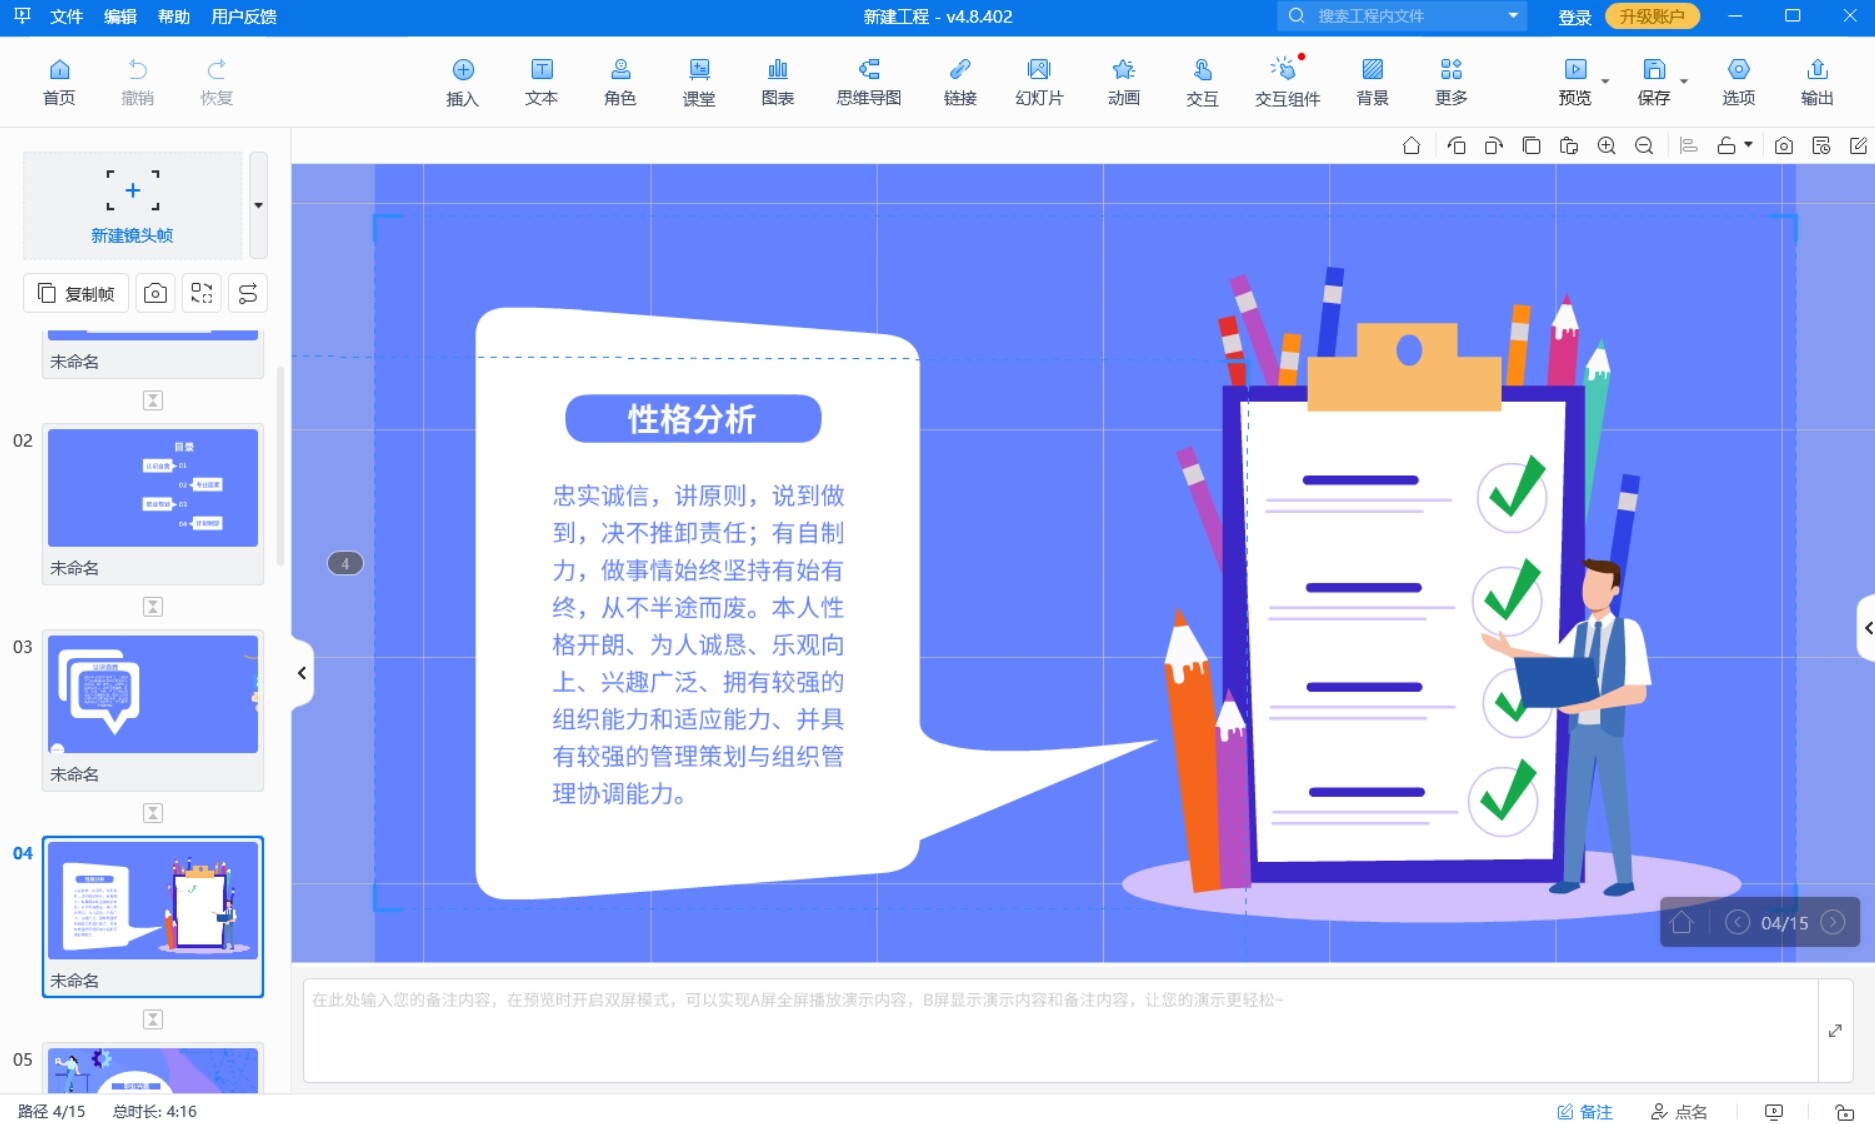This screenshot has height=1124, width=1875.
Task: Click the paste icon in canvas toolbar
Action: [1569, 146]
